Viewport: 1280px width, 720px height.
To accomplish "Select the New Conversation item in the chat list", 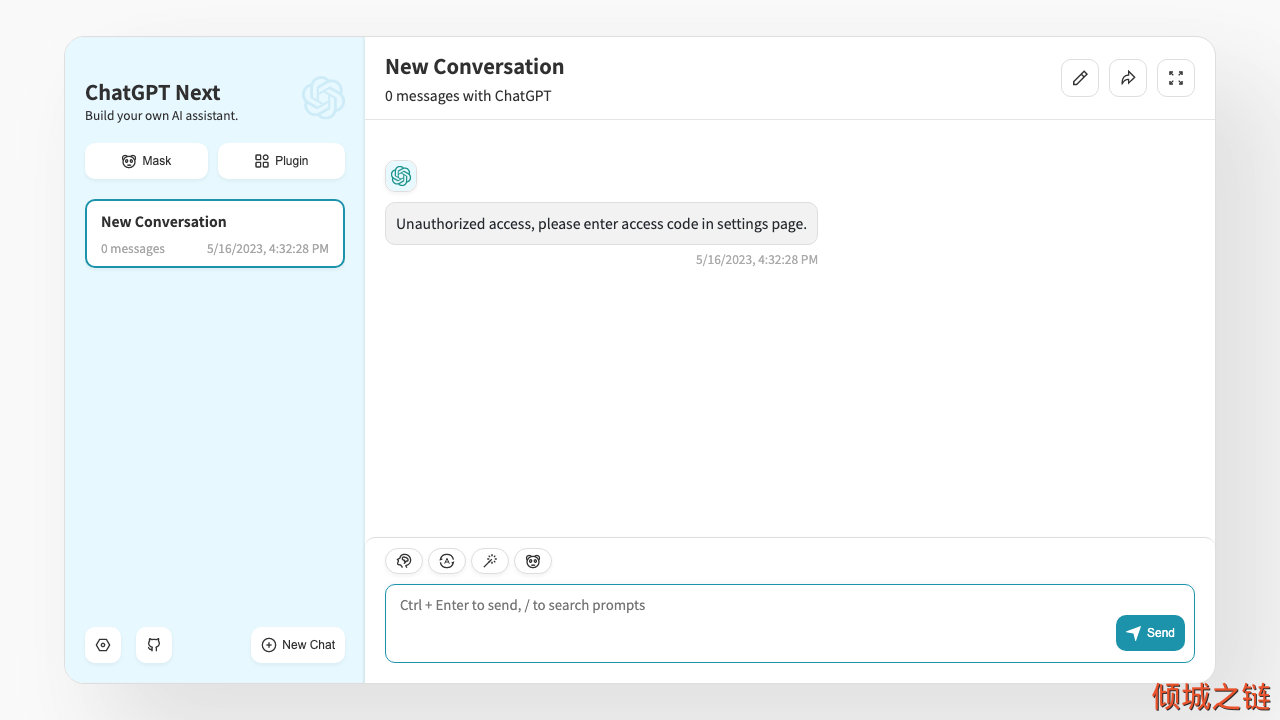I will coord(215,234).
